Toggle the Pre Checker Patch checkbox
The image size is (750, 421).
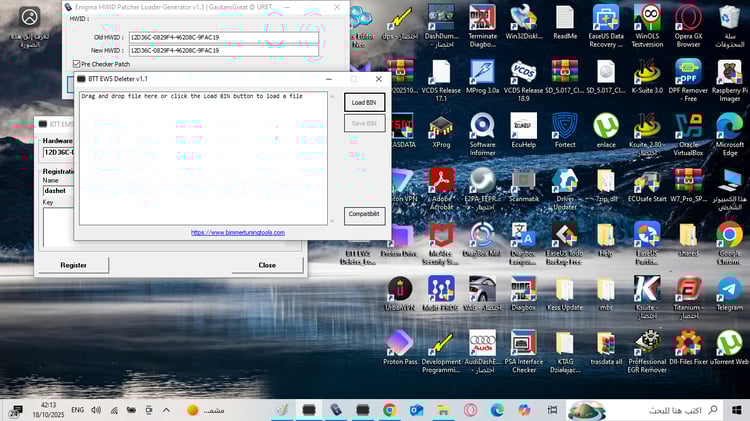click(x=76, y=64)
